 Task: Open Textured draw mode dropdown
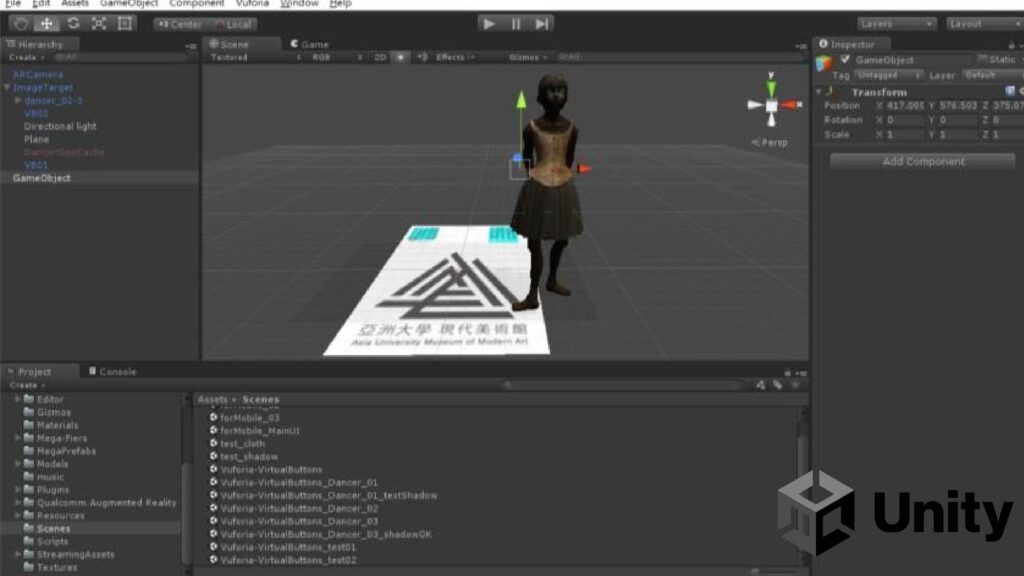coord(255,57)
